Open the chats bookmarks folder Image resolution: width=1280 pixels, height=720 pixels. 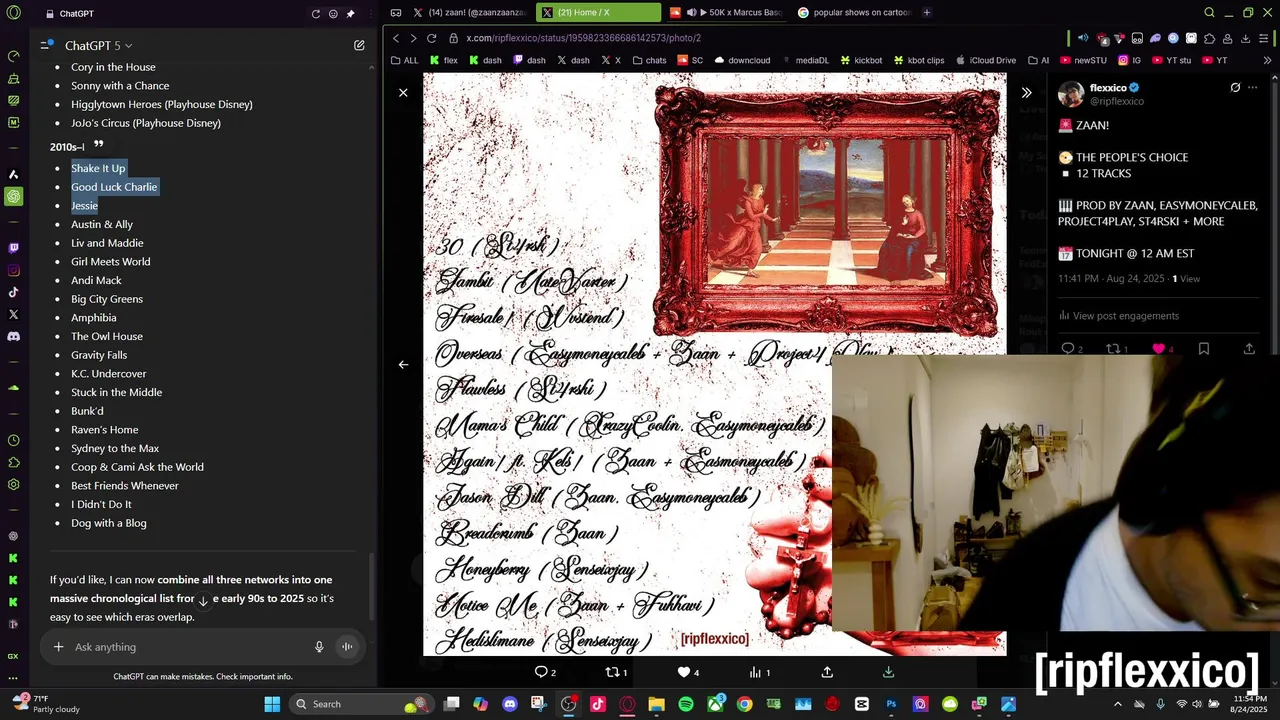(x=648, y=60)
